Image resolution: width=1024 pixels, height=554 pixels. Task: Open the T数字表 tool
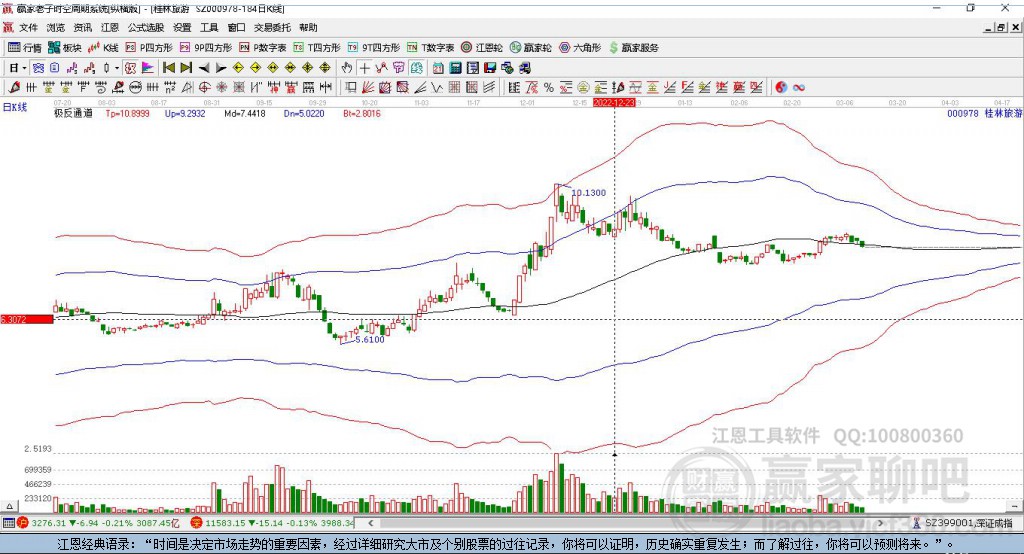(430, 48)
